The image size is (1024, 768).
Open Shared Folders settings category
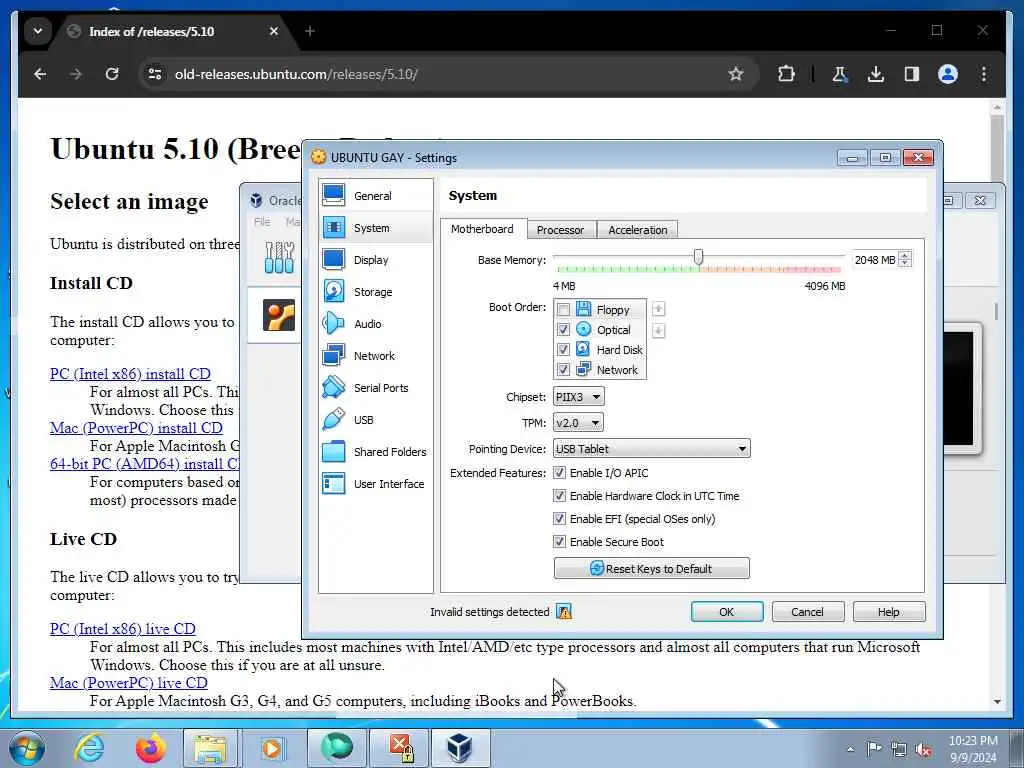click(x=376, y=451)
